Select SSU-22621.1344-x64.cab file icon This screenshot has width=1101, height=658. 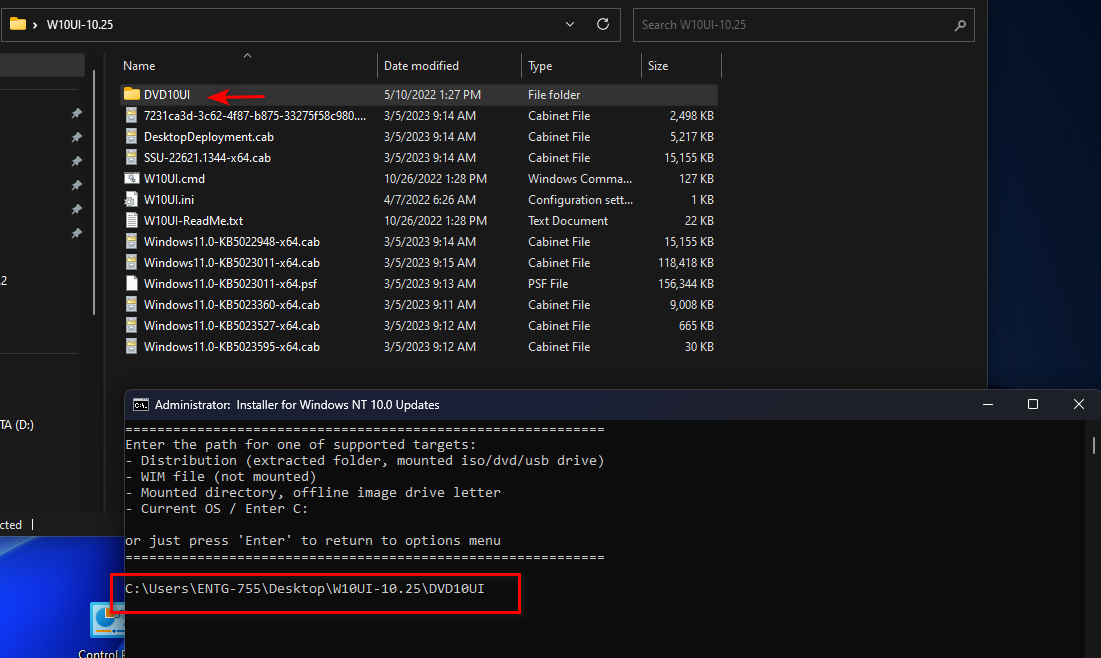tap(131, 157)
